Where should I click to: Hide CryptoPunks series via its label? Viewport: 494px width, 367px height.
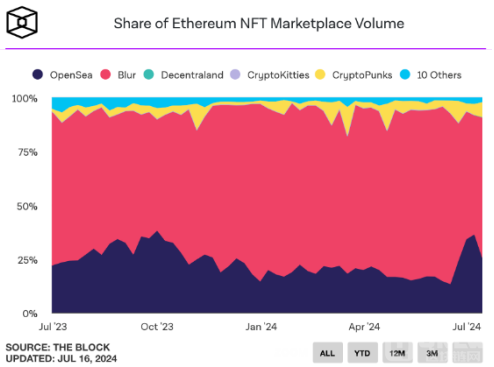pos(362,75)
